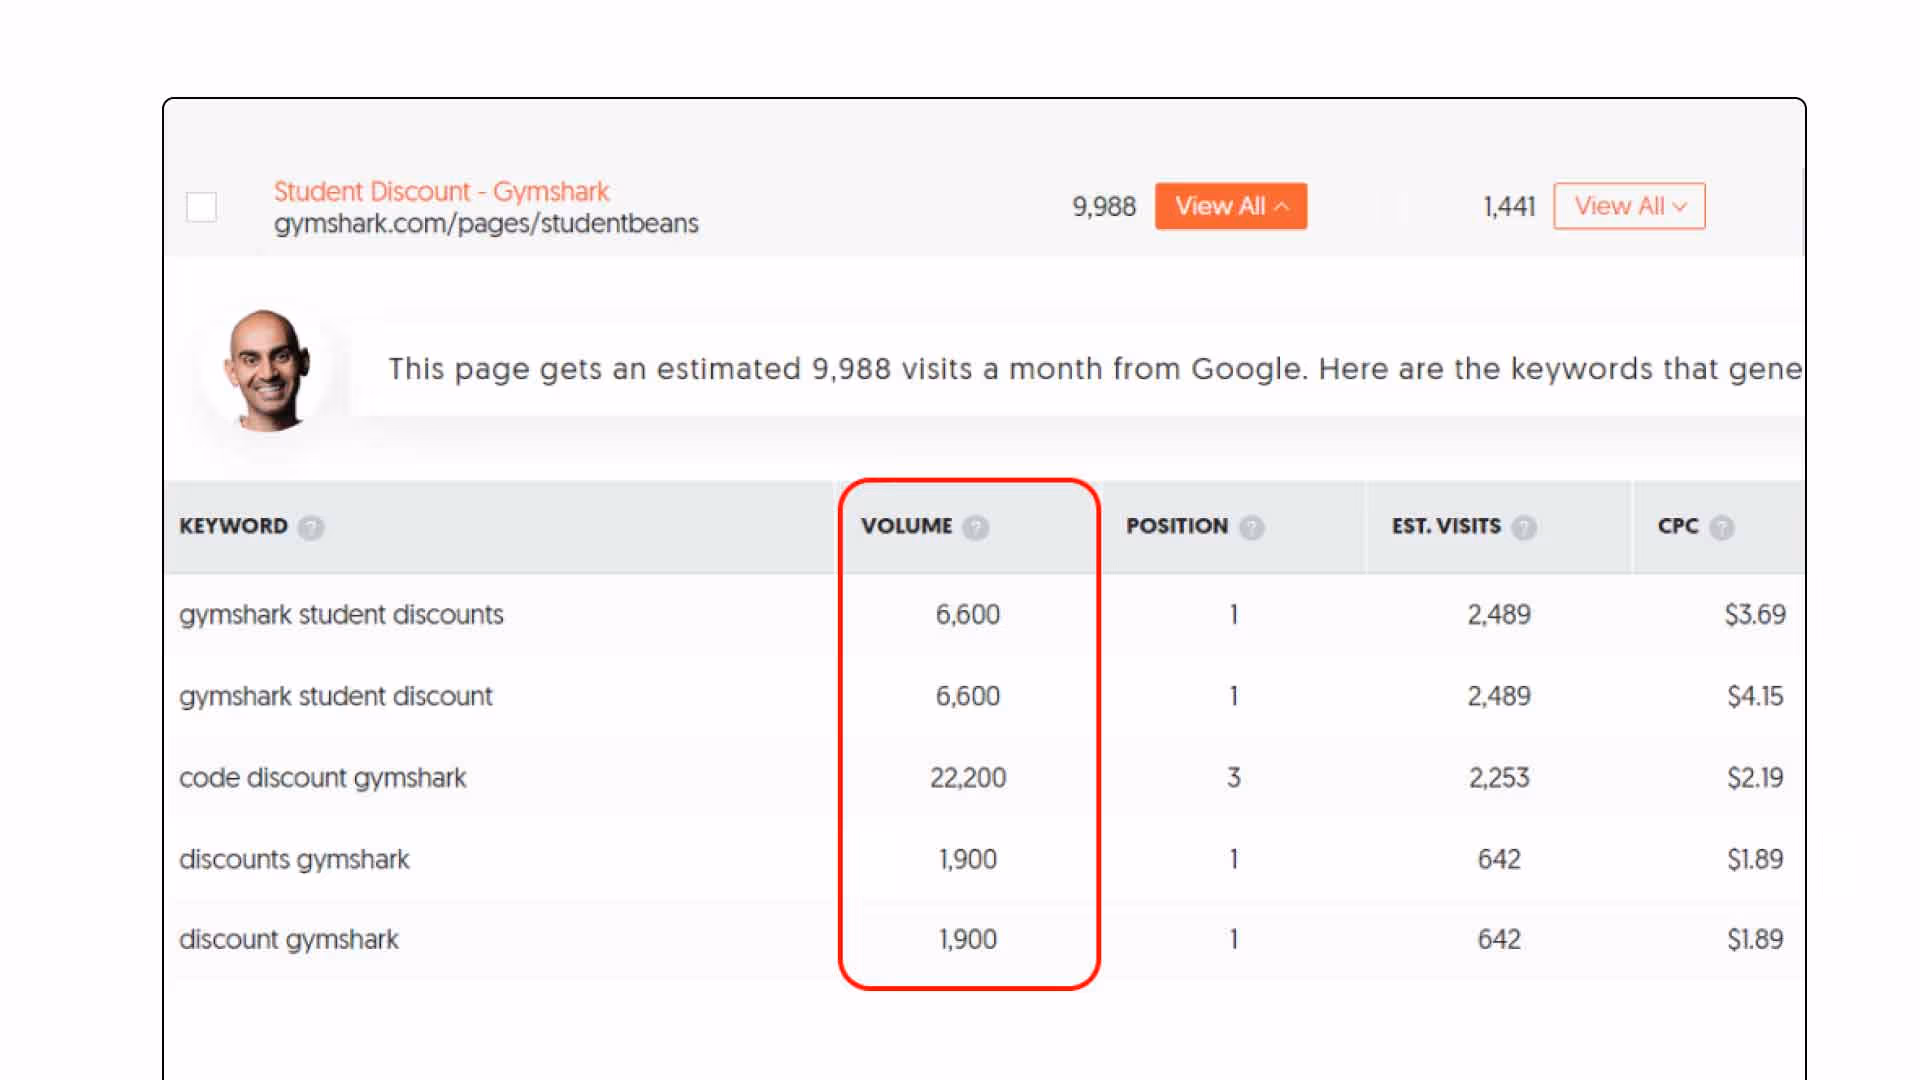Select keyword 'code discount gymshark'
This screenshot has height=1080, width=1920.
click(x=322, y=778)
